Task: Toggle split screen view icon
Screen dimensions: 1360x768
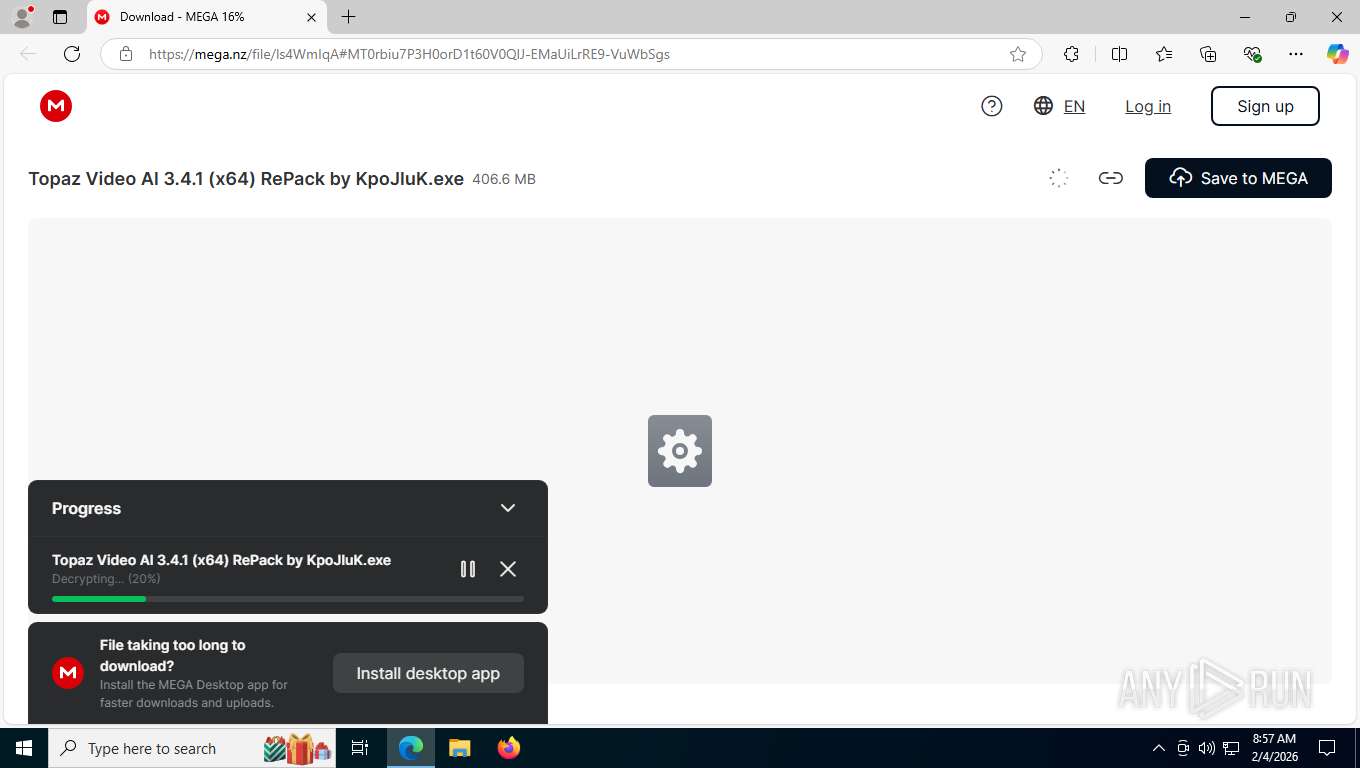Action: pyautogui.click(x=1119, y=54)
